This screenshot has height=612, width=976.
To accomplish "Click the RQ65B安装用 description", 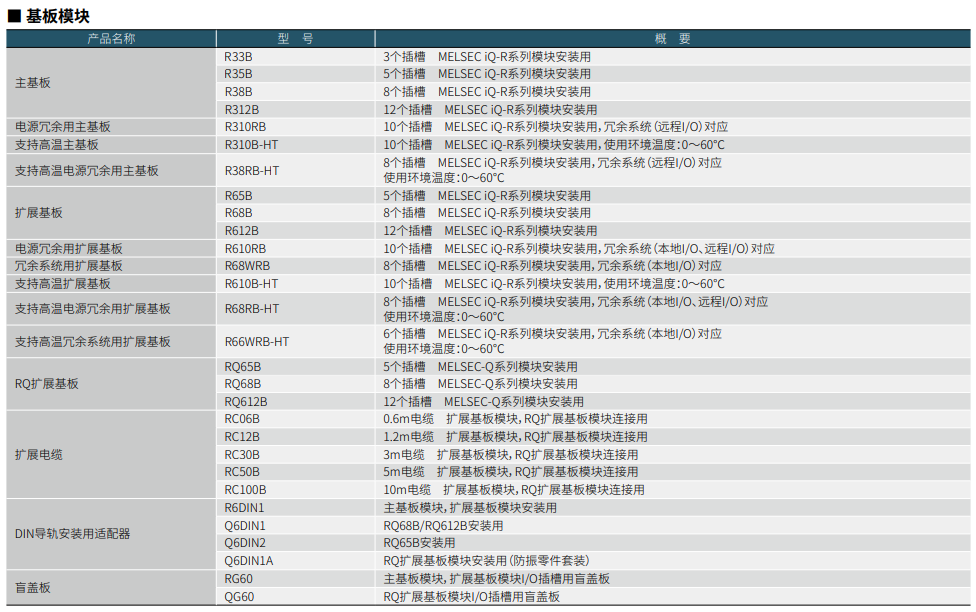I will click(419, 542).
